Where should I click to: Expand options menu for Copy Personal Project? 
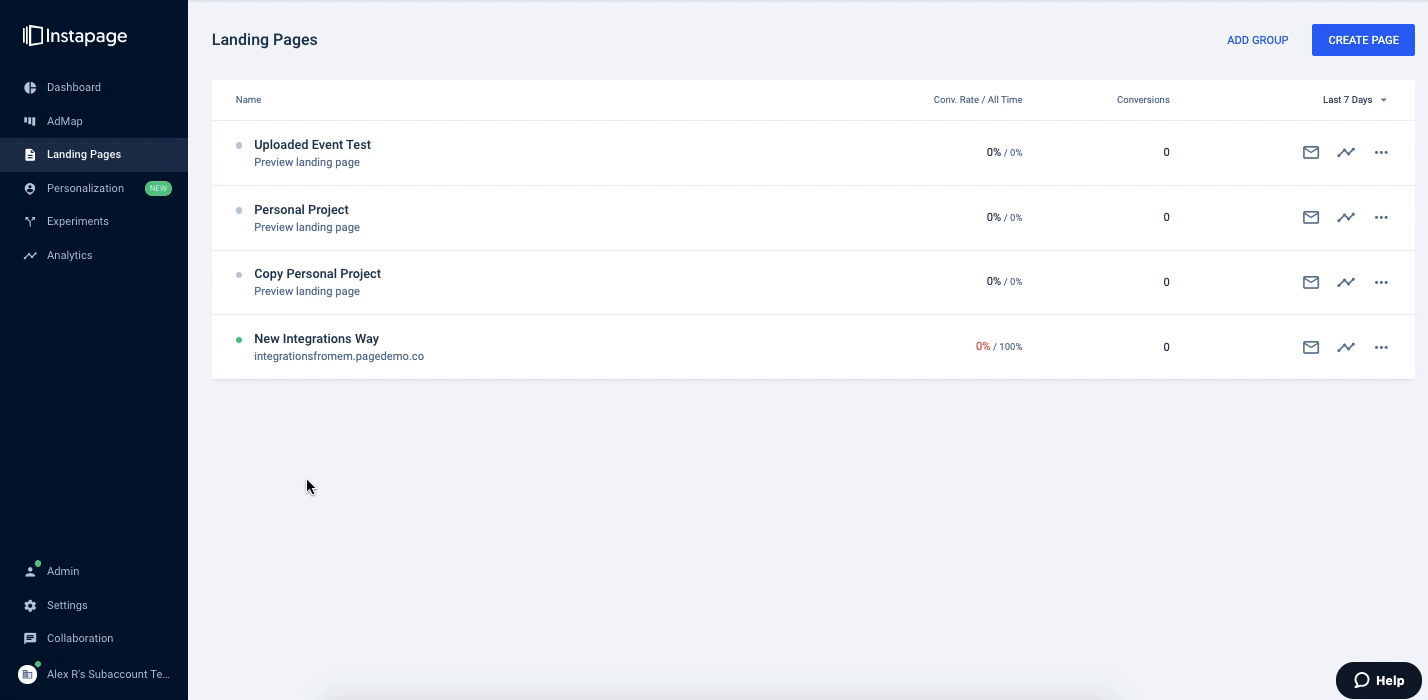coord(1381,282)
